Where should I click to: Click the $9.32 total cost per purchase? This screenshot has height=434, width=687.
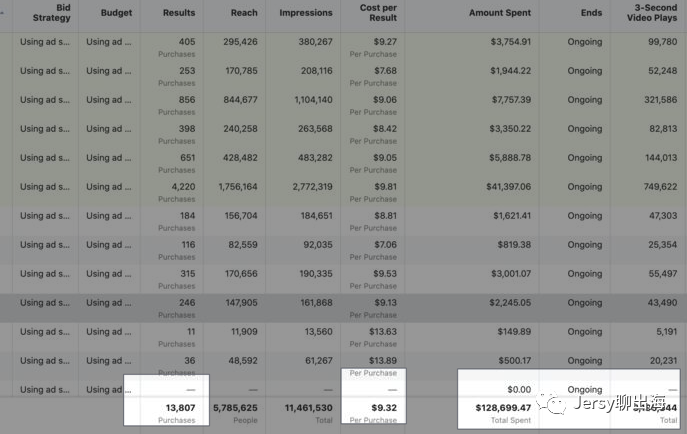[382, 408]
